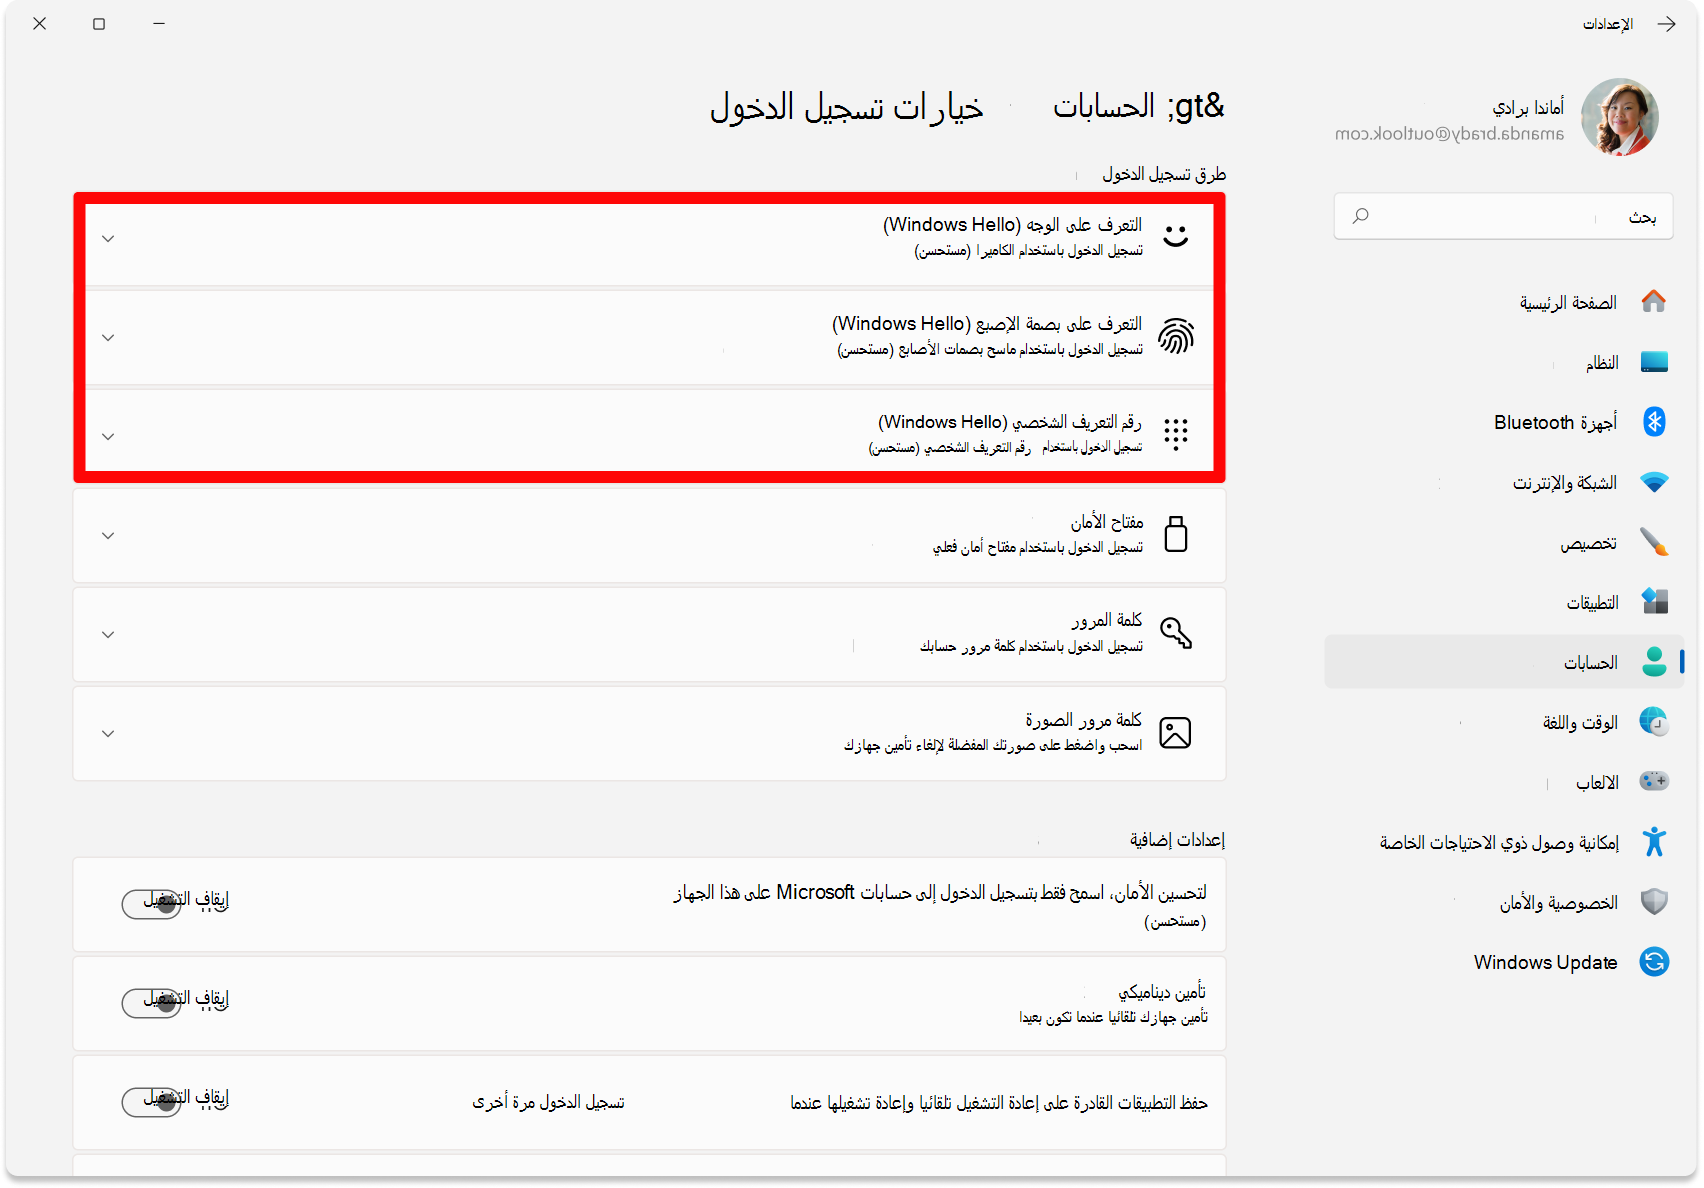
Task: Expand the PIN رقم التعريف الشخصي chevron
Action: tap(108, 437)
